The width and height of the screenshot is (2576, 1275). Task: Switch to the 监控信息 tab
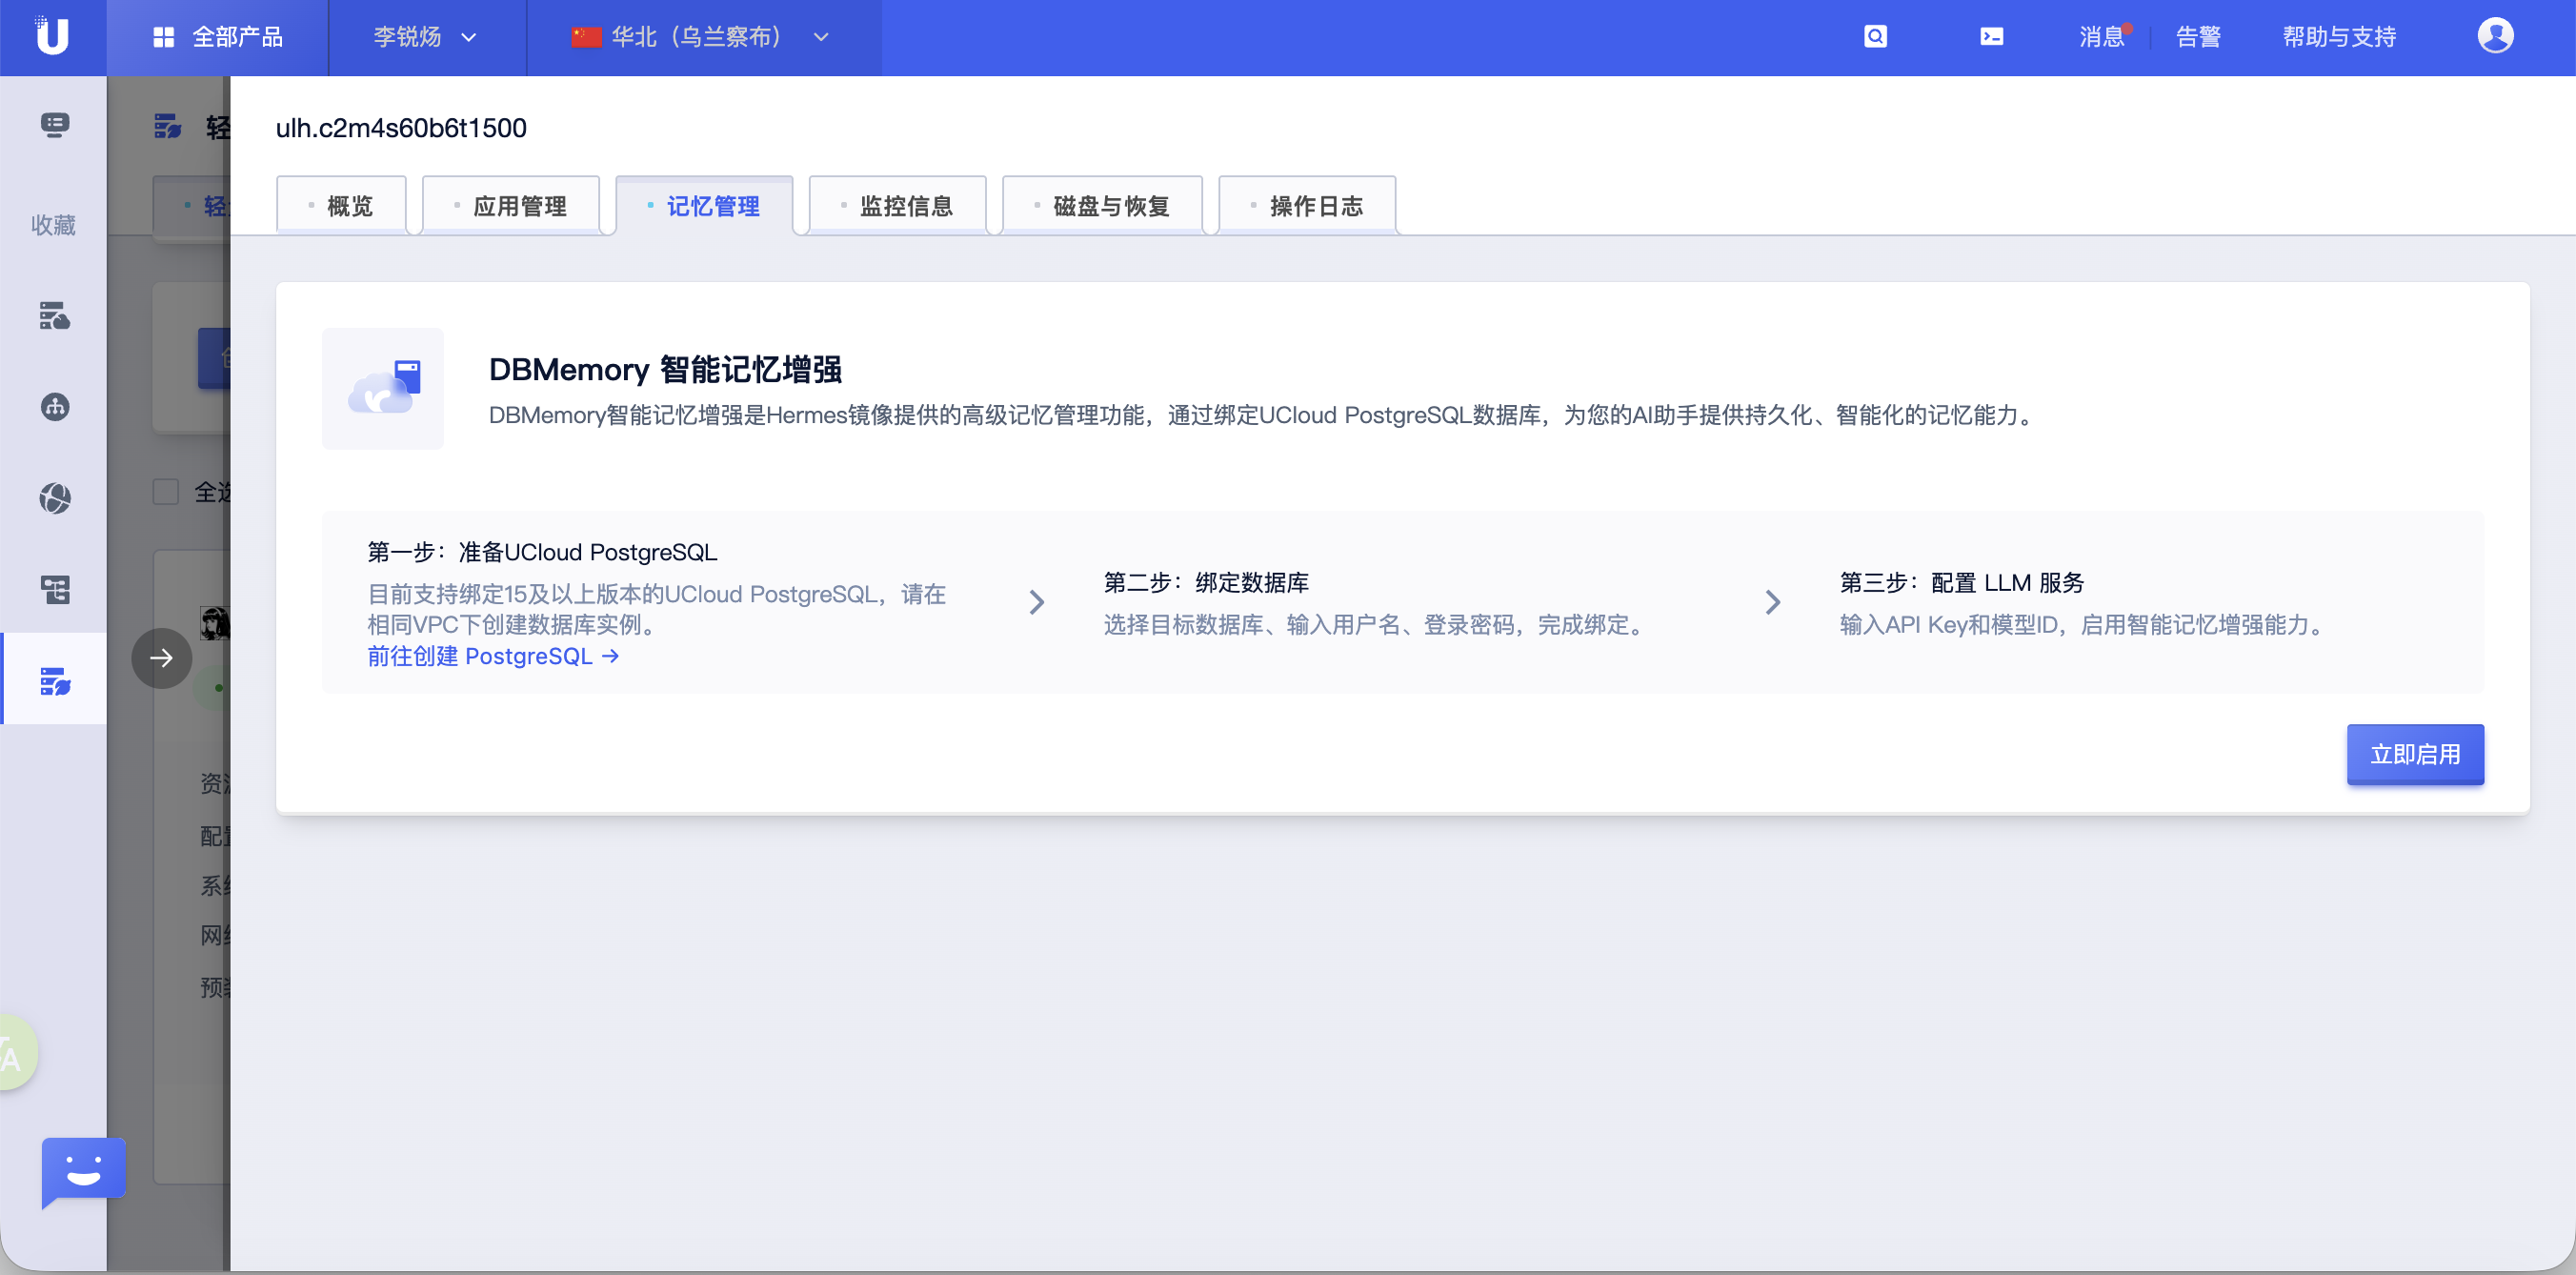coord(898,206)
